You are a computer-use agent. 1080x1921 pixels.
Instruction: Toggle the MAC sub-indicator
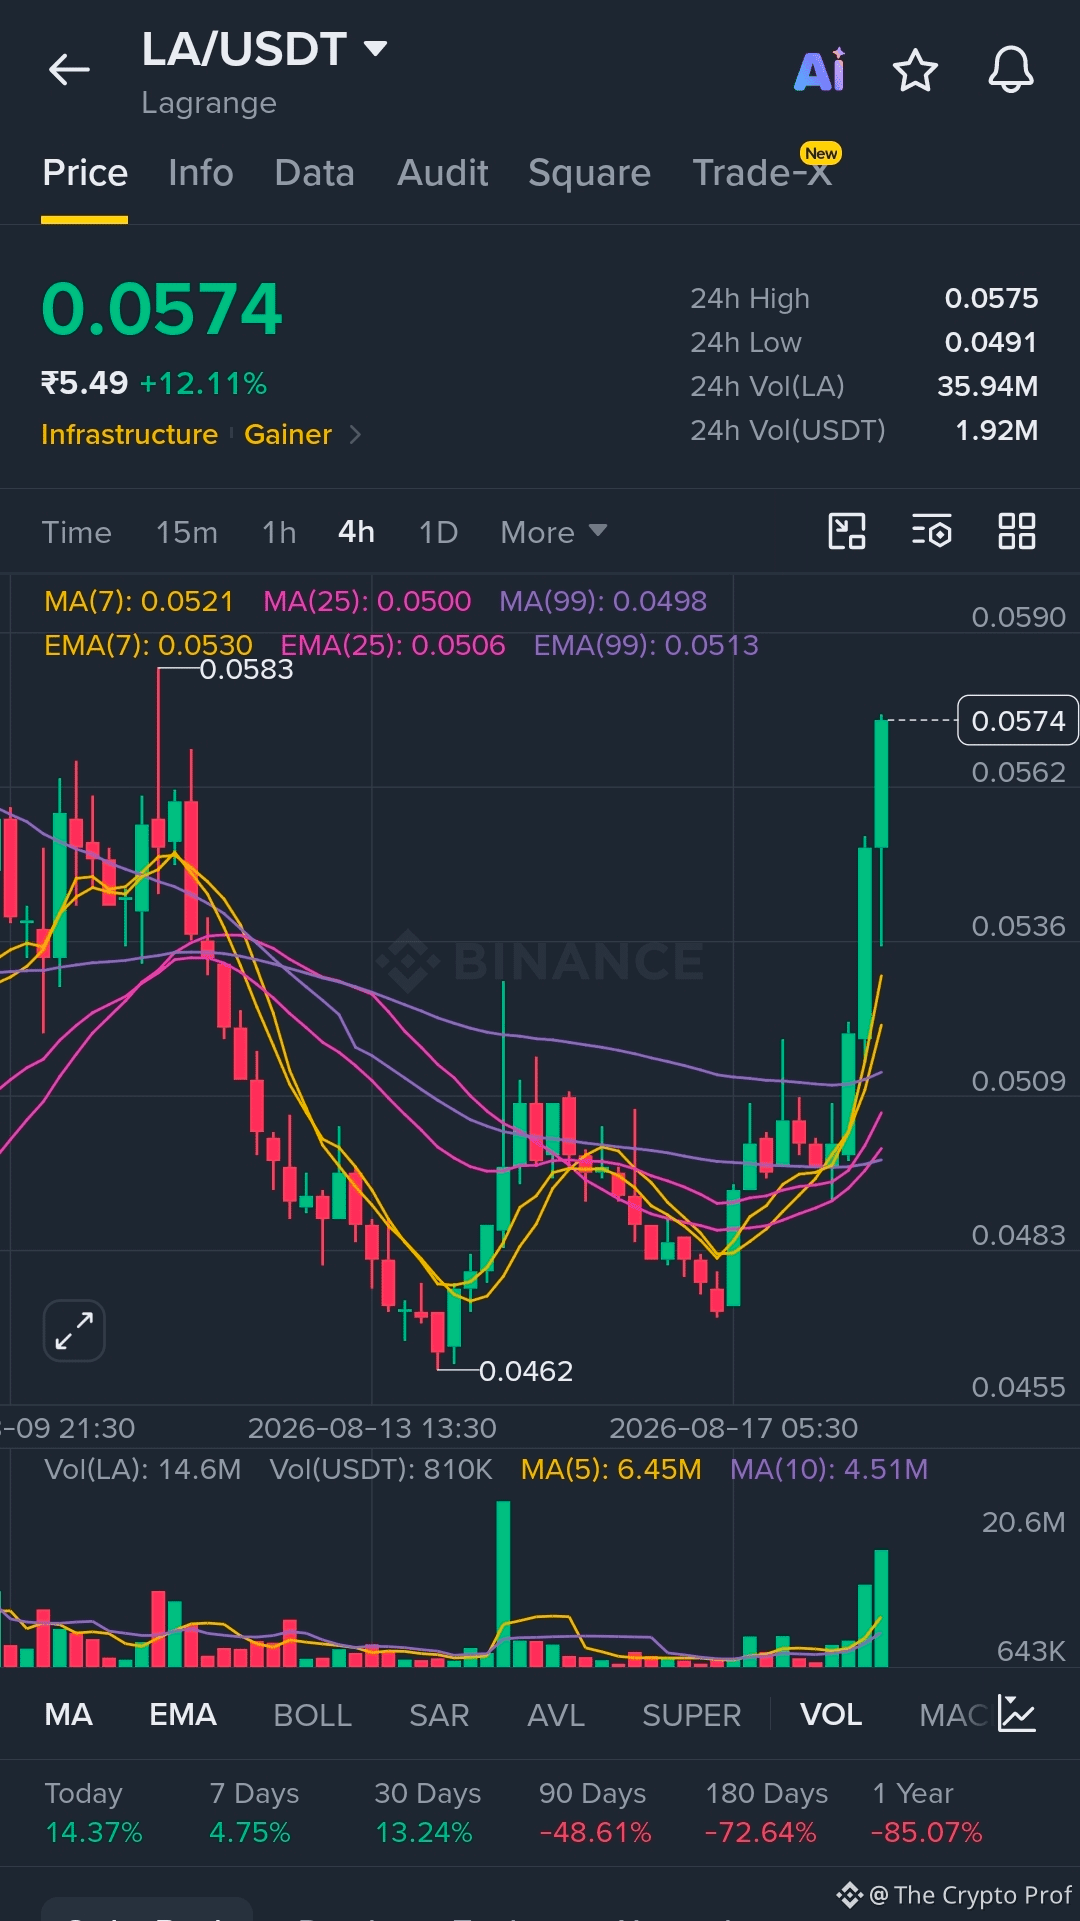click(954, 1715)
